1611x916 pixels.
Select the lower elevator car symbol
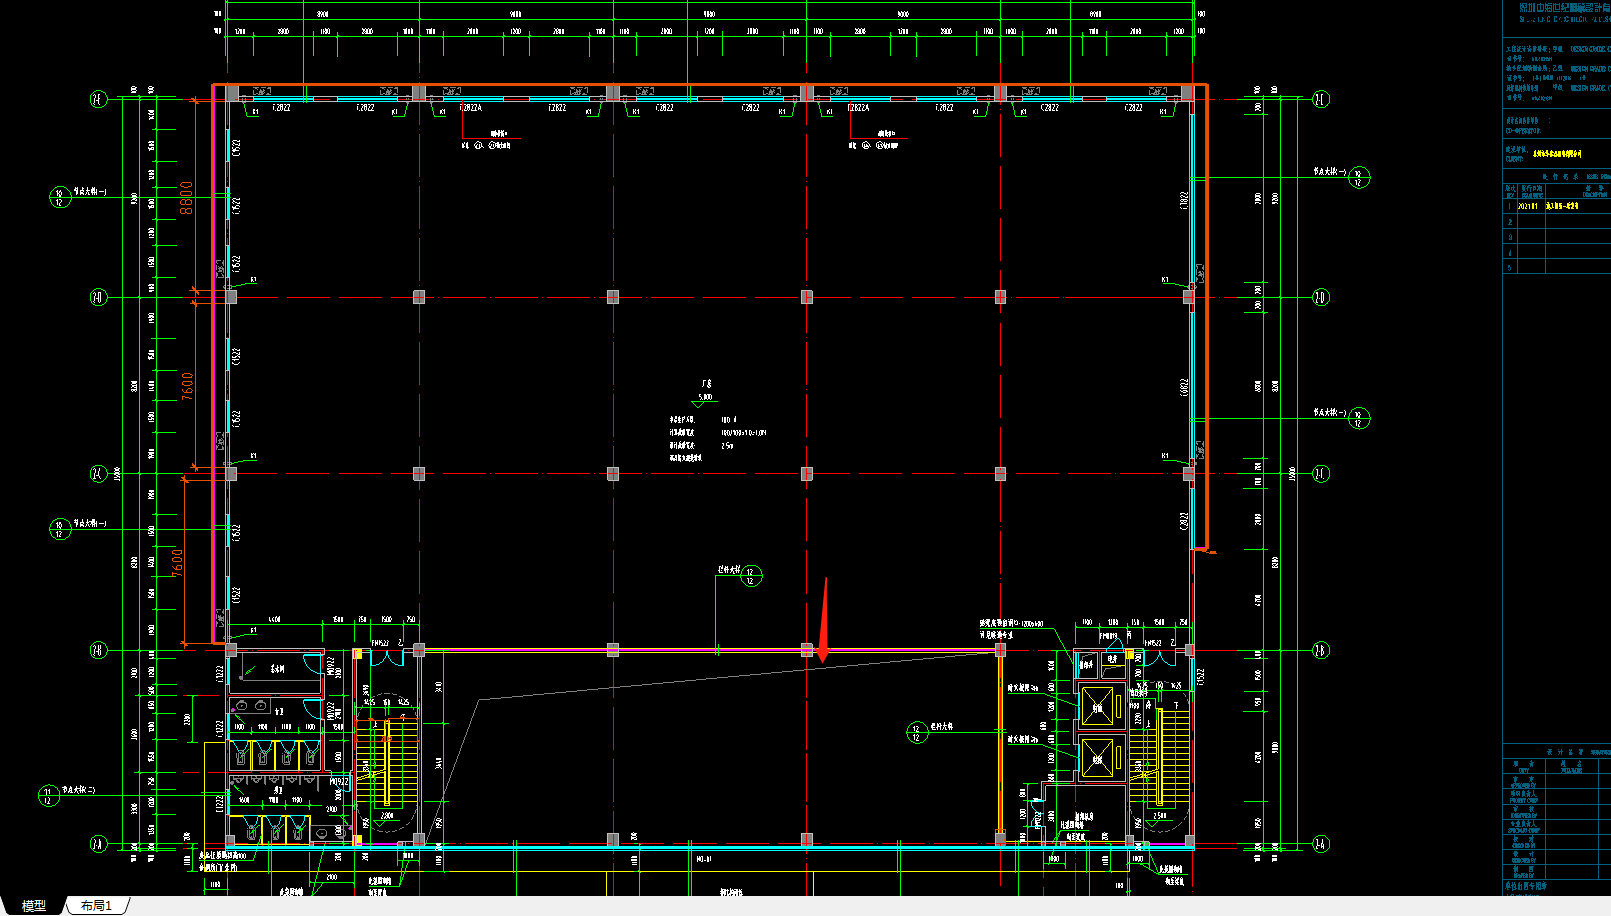click(x=1097, y=759)
